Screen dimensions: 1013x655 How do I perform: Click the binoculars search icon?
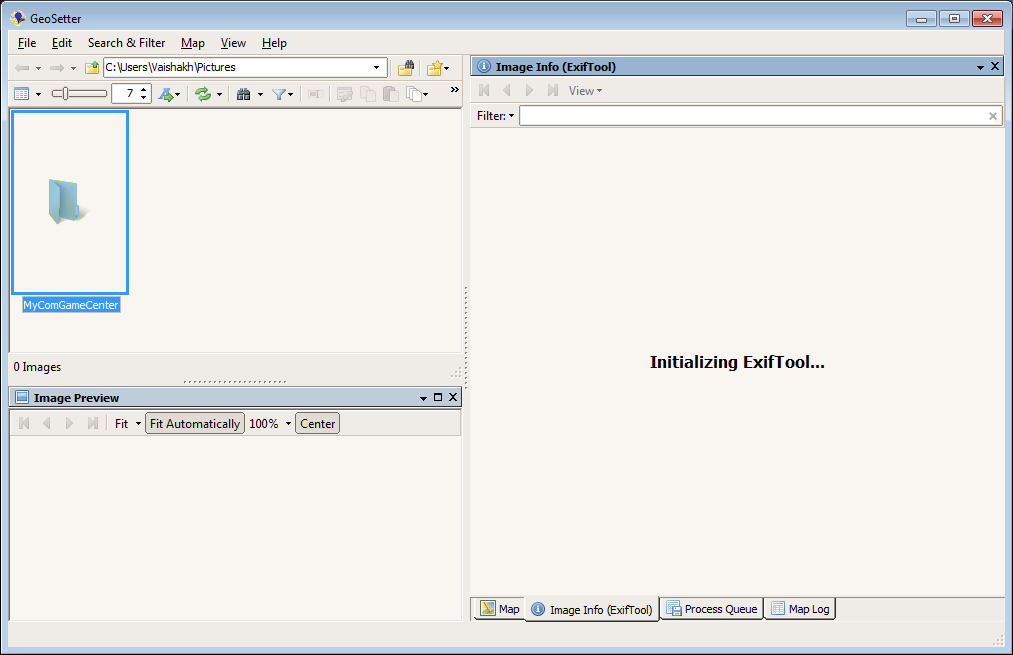click(x=245, y=93)
